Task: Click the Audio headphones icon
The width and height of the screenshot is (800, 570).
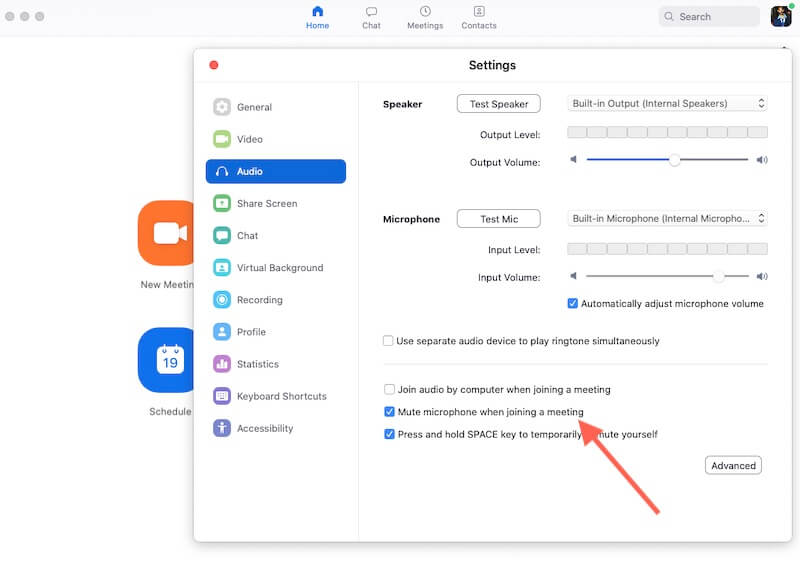Action: click(x=221, y=171)
